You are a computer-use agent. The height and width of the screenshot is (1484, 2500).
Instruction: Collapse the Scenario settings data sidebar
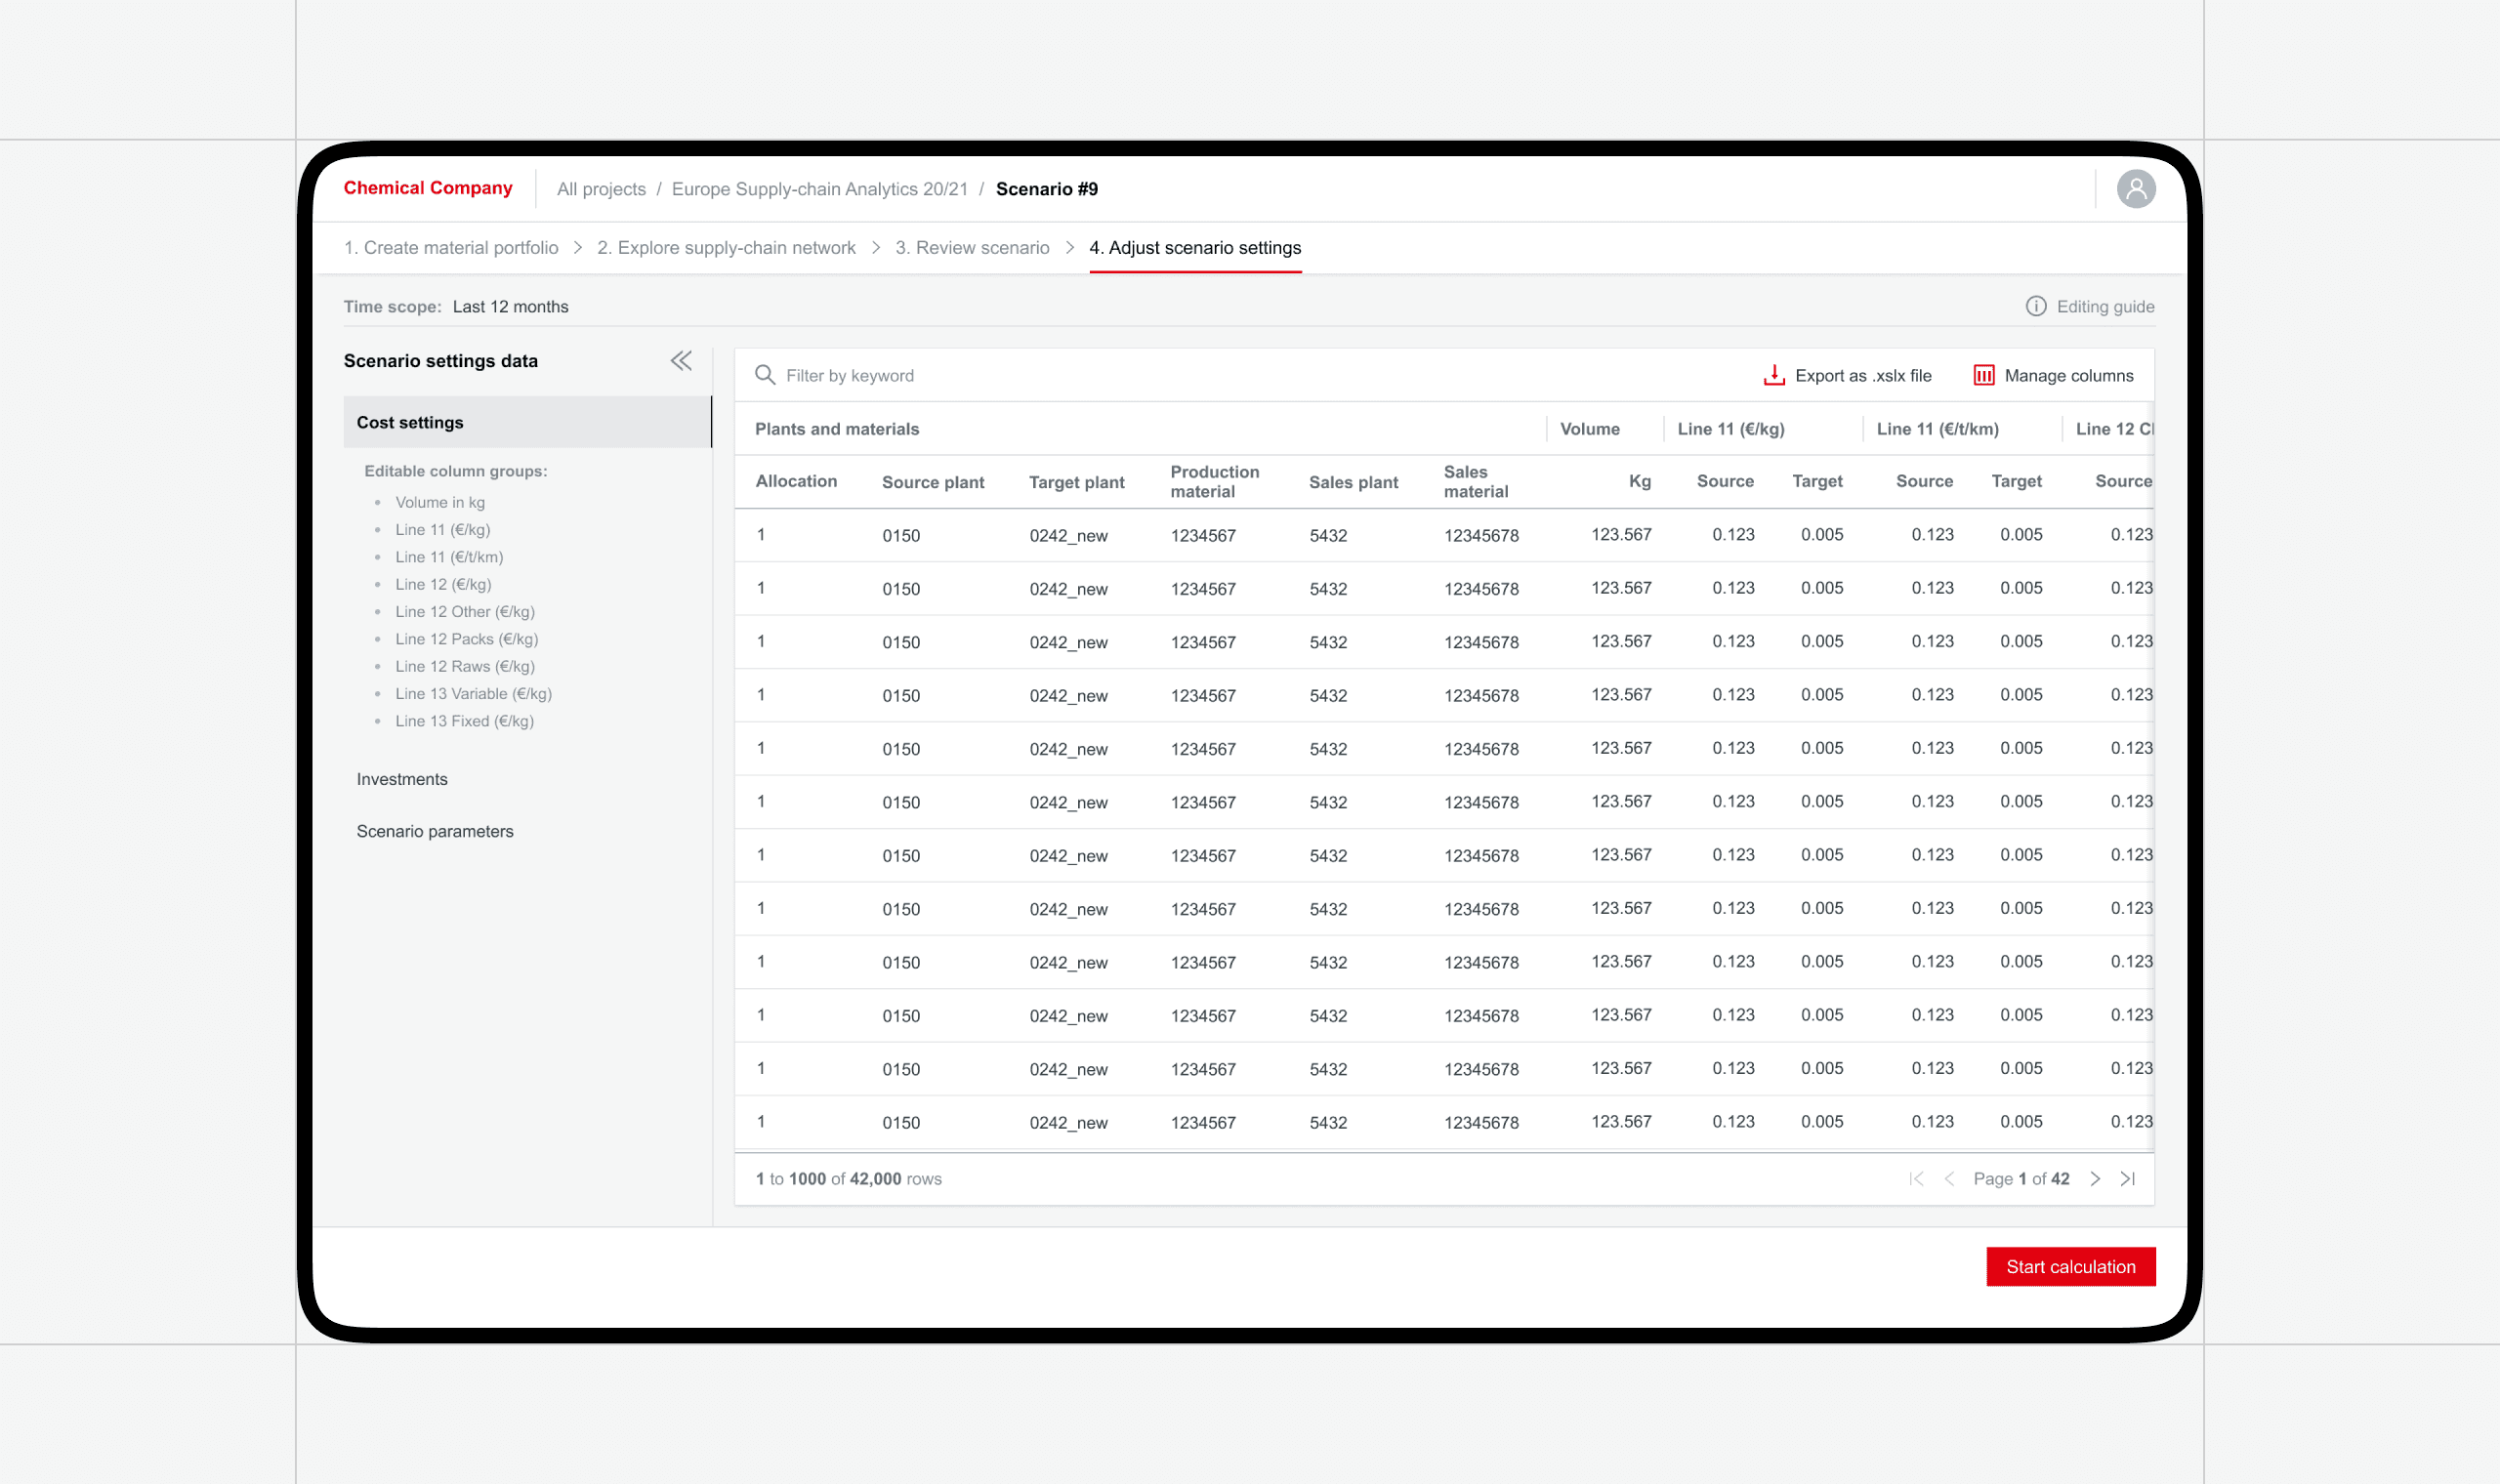(x=681, y=361)
